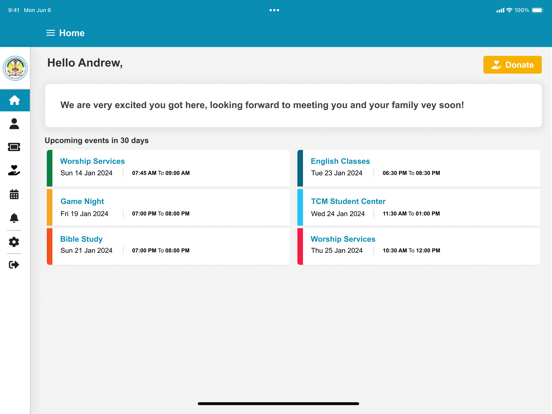This screenshot has width=552, height=414.
Task: Tap the '9:41' clock in status bar
Action: [x=14, y=10]
